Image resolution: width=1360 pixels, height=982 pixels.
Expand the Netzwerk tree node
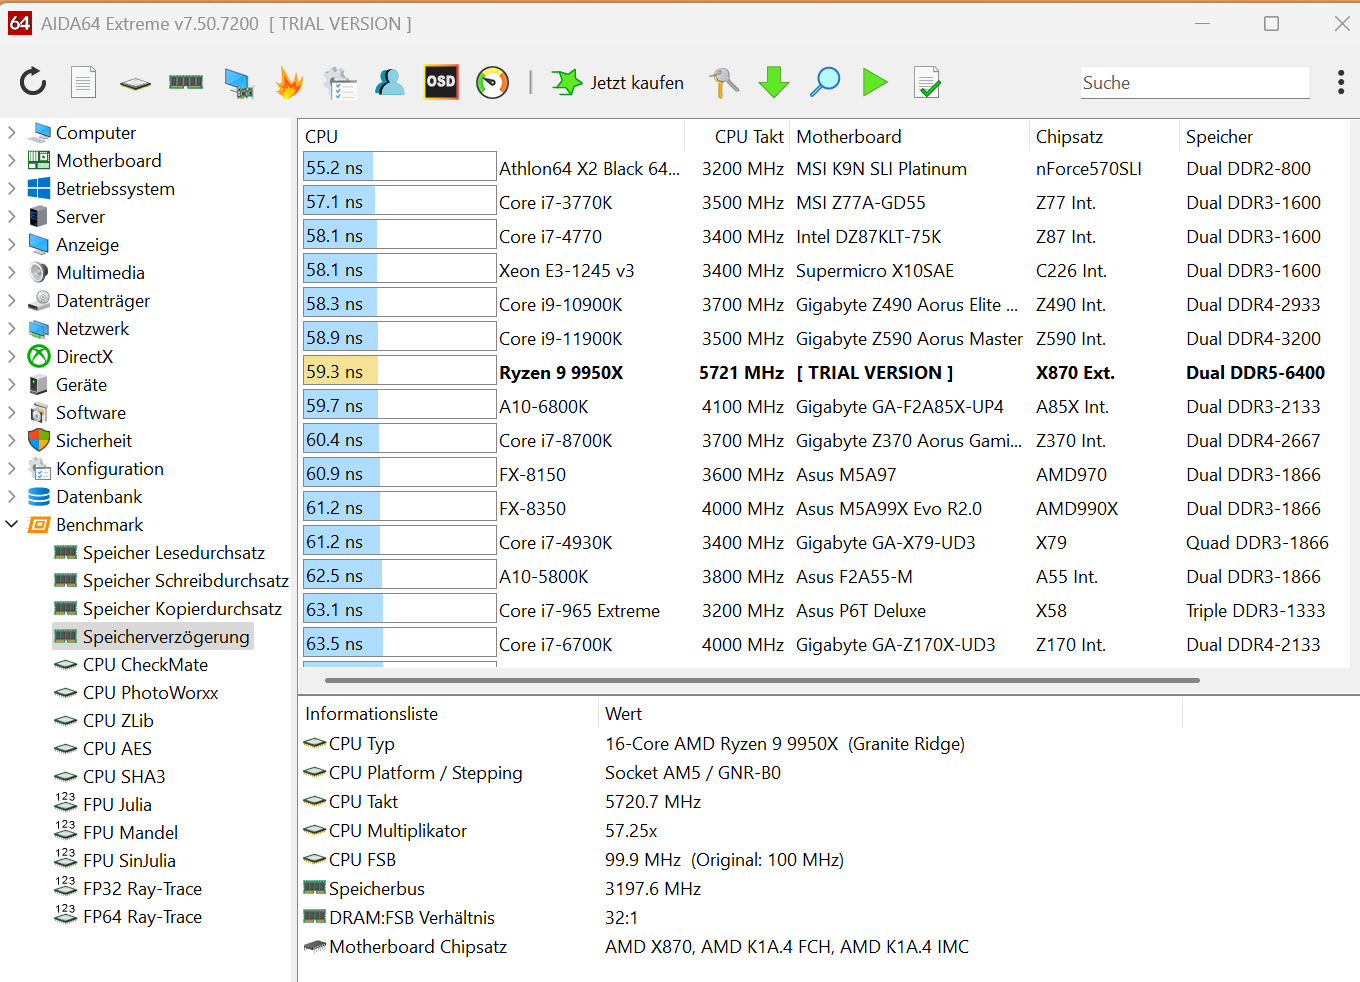[12, 328]
